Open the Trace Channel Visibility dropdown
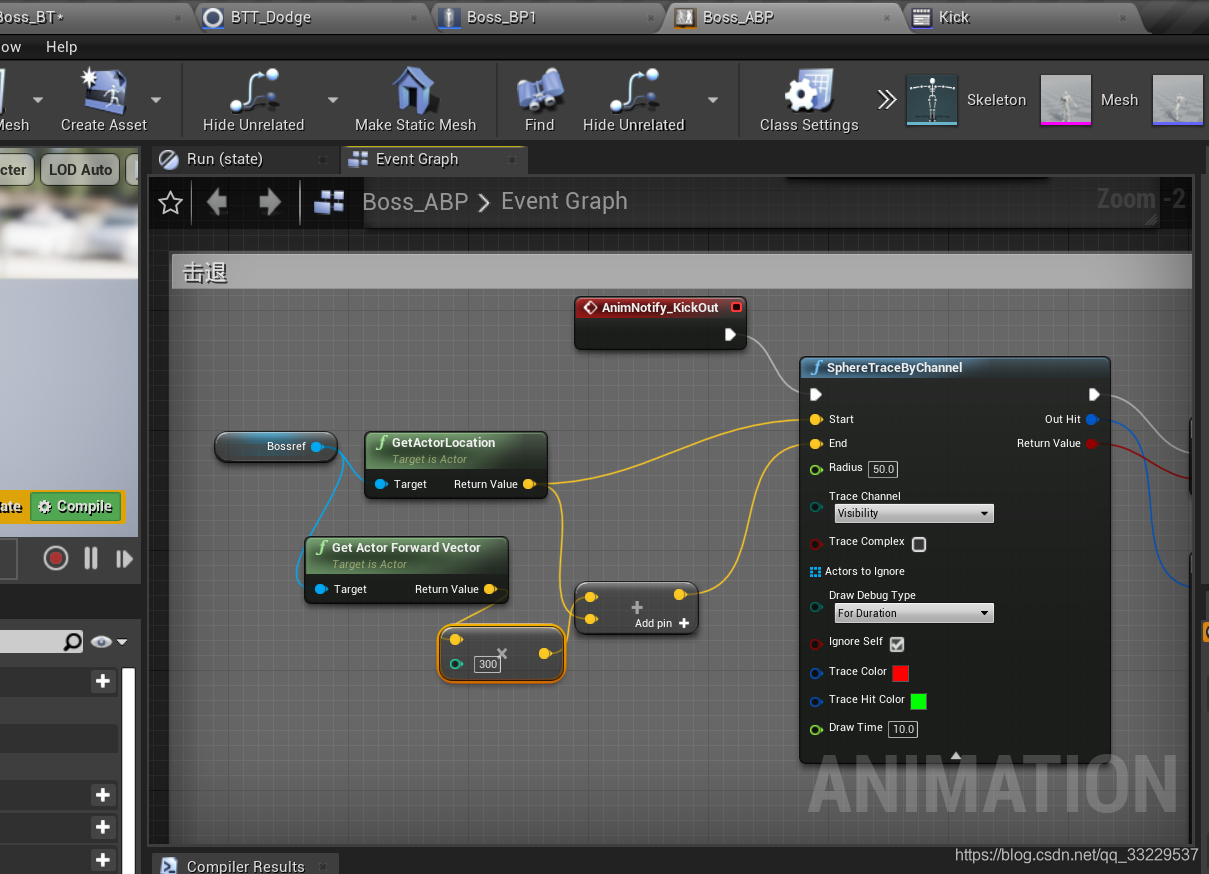 click(914, 513)
